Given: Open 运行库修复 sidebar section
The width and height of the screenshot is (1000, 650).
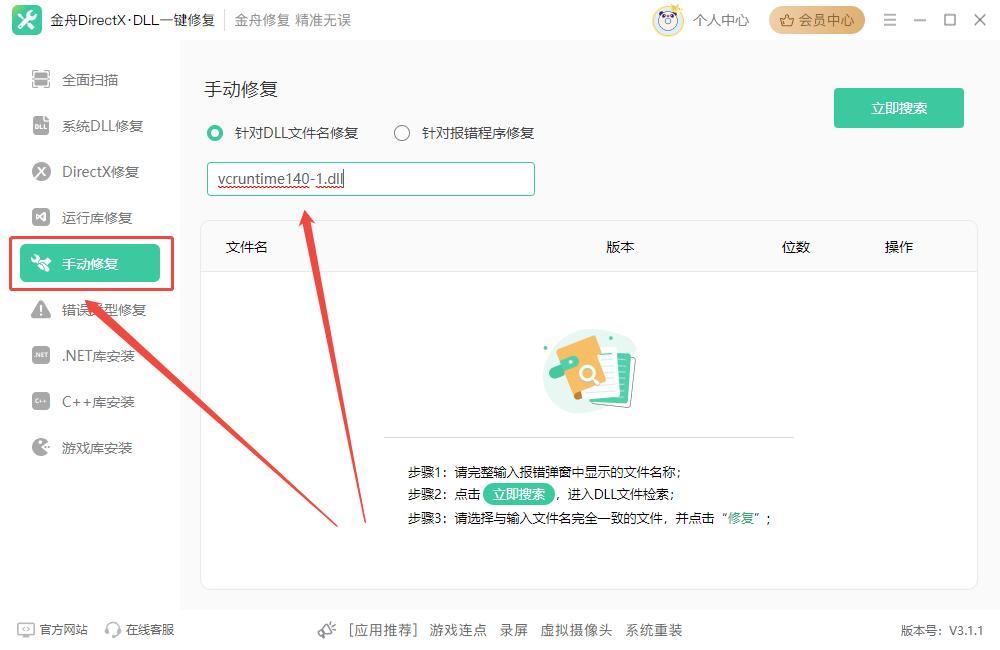Looking at the screenshot, I should [90, 218].
